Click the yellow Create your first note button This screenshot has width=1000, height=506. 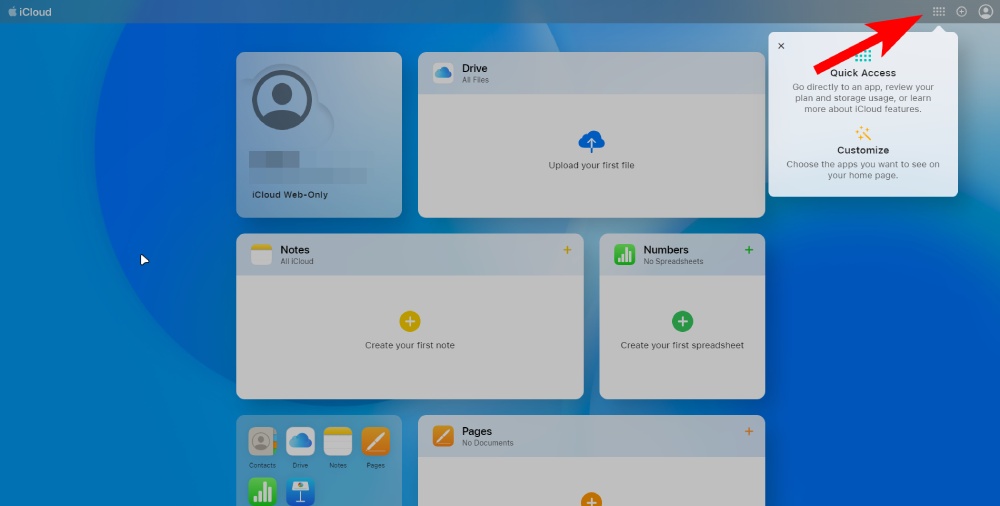(410, 321)
